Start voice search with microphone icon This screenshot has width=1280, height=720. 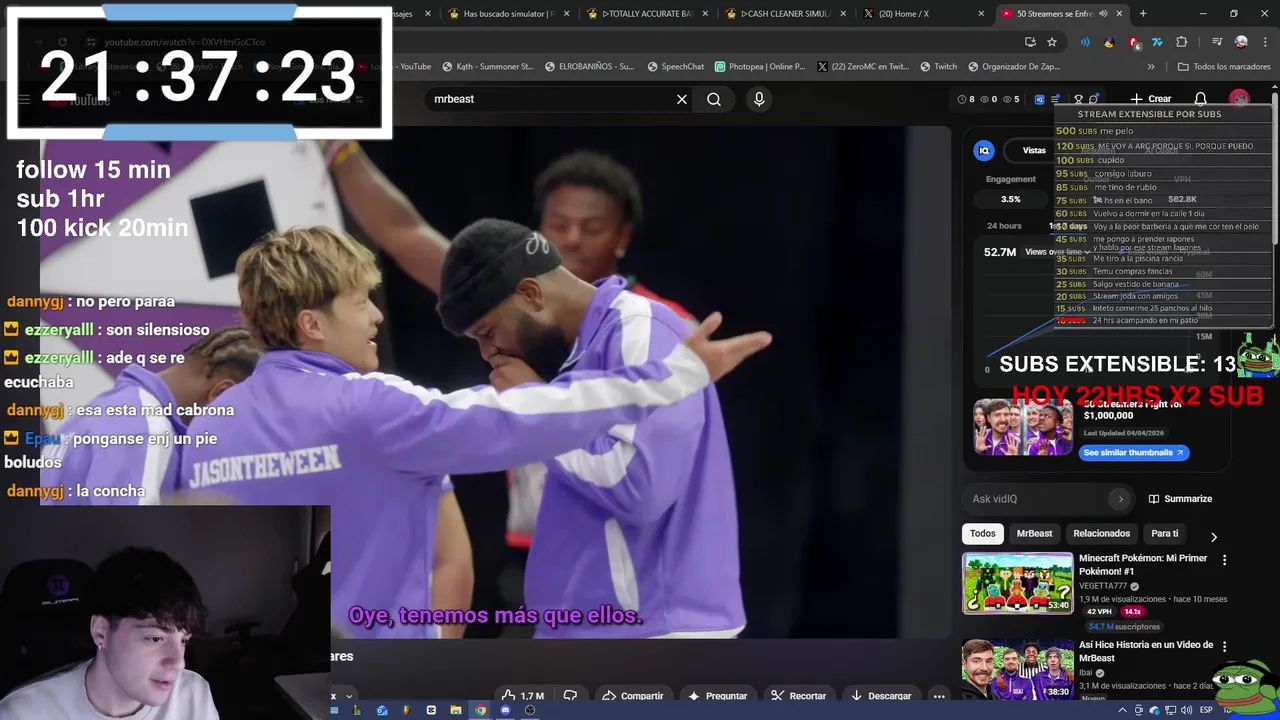[759, 99]
